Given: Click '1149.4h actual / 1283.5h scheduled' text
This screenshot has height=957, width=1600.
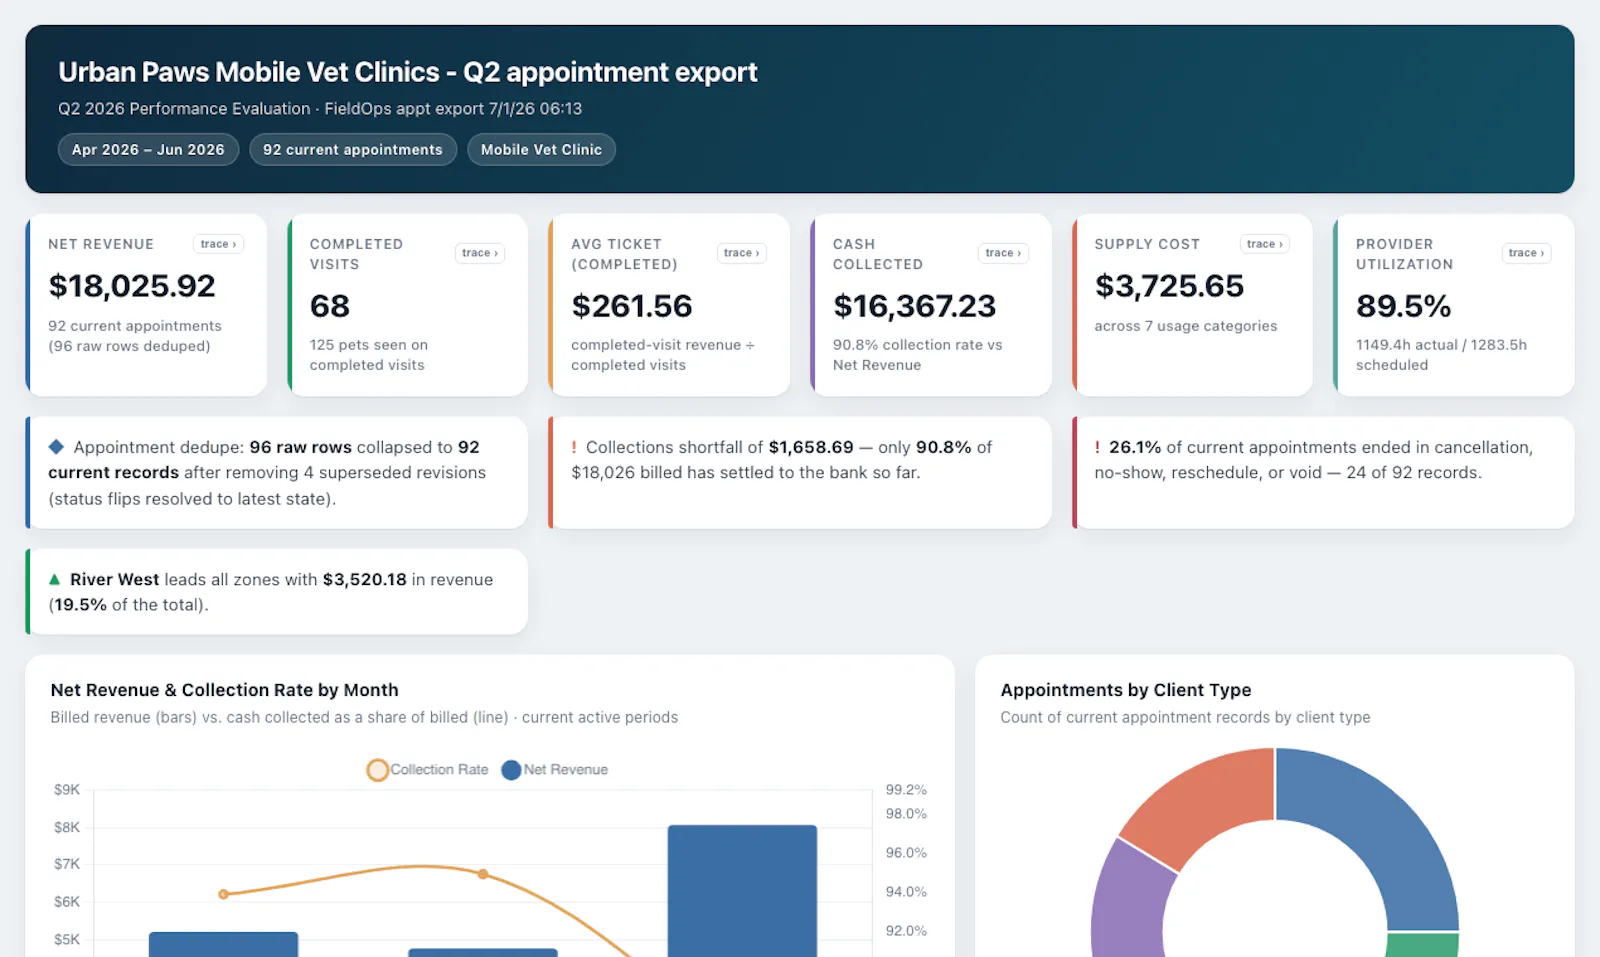Looking at the screenshot, I should tap(1441, 355).
